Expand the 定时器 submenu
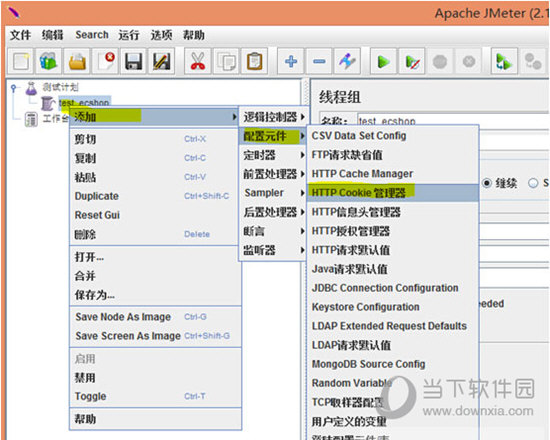 272,155
